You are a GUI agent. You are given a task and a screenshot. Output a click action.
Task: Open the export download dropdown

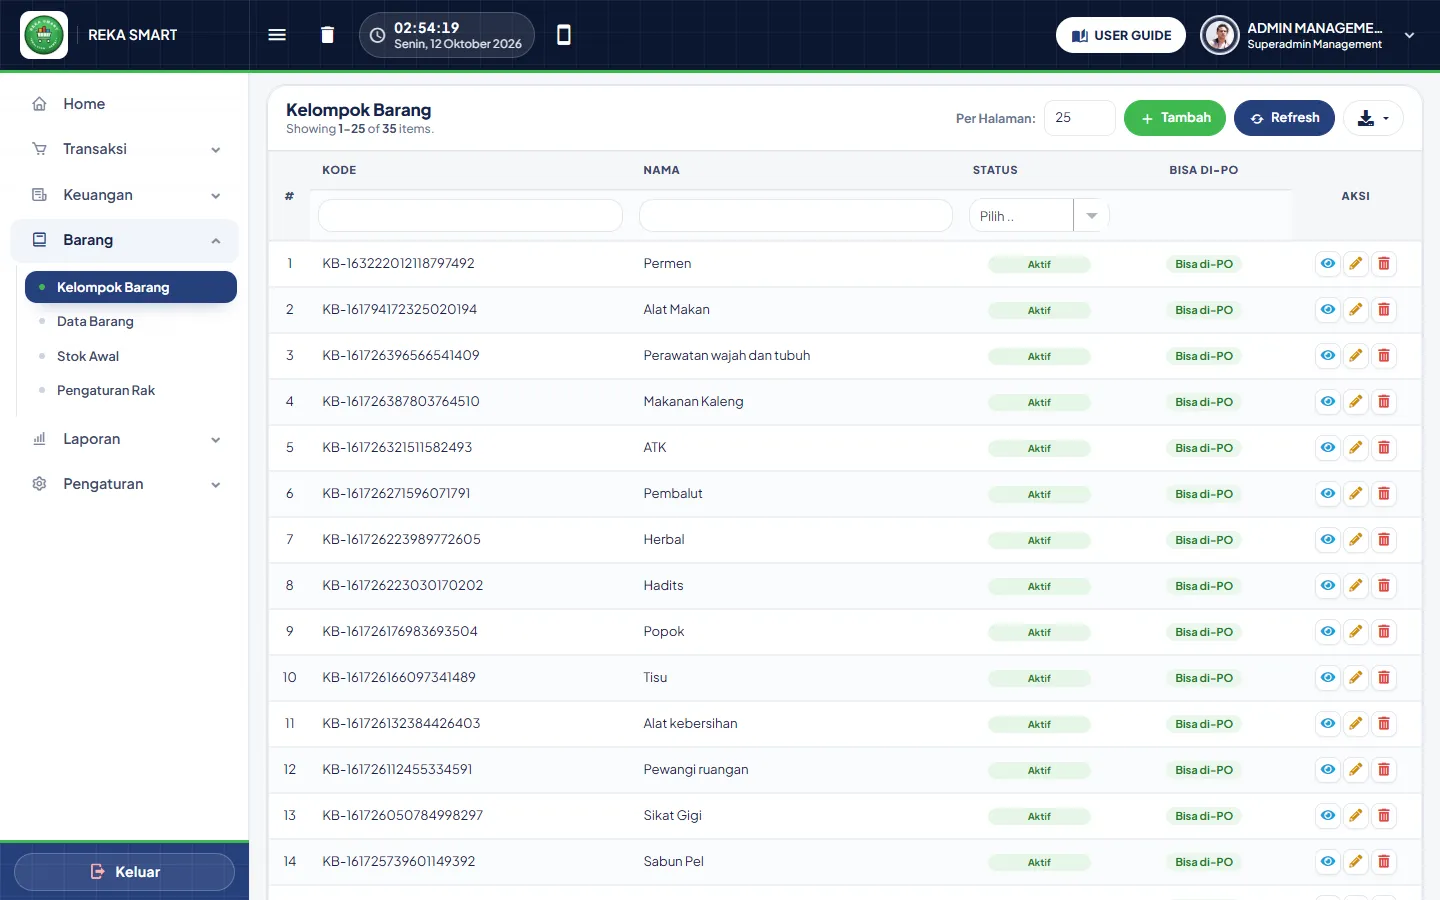[1373, 118]
